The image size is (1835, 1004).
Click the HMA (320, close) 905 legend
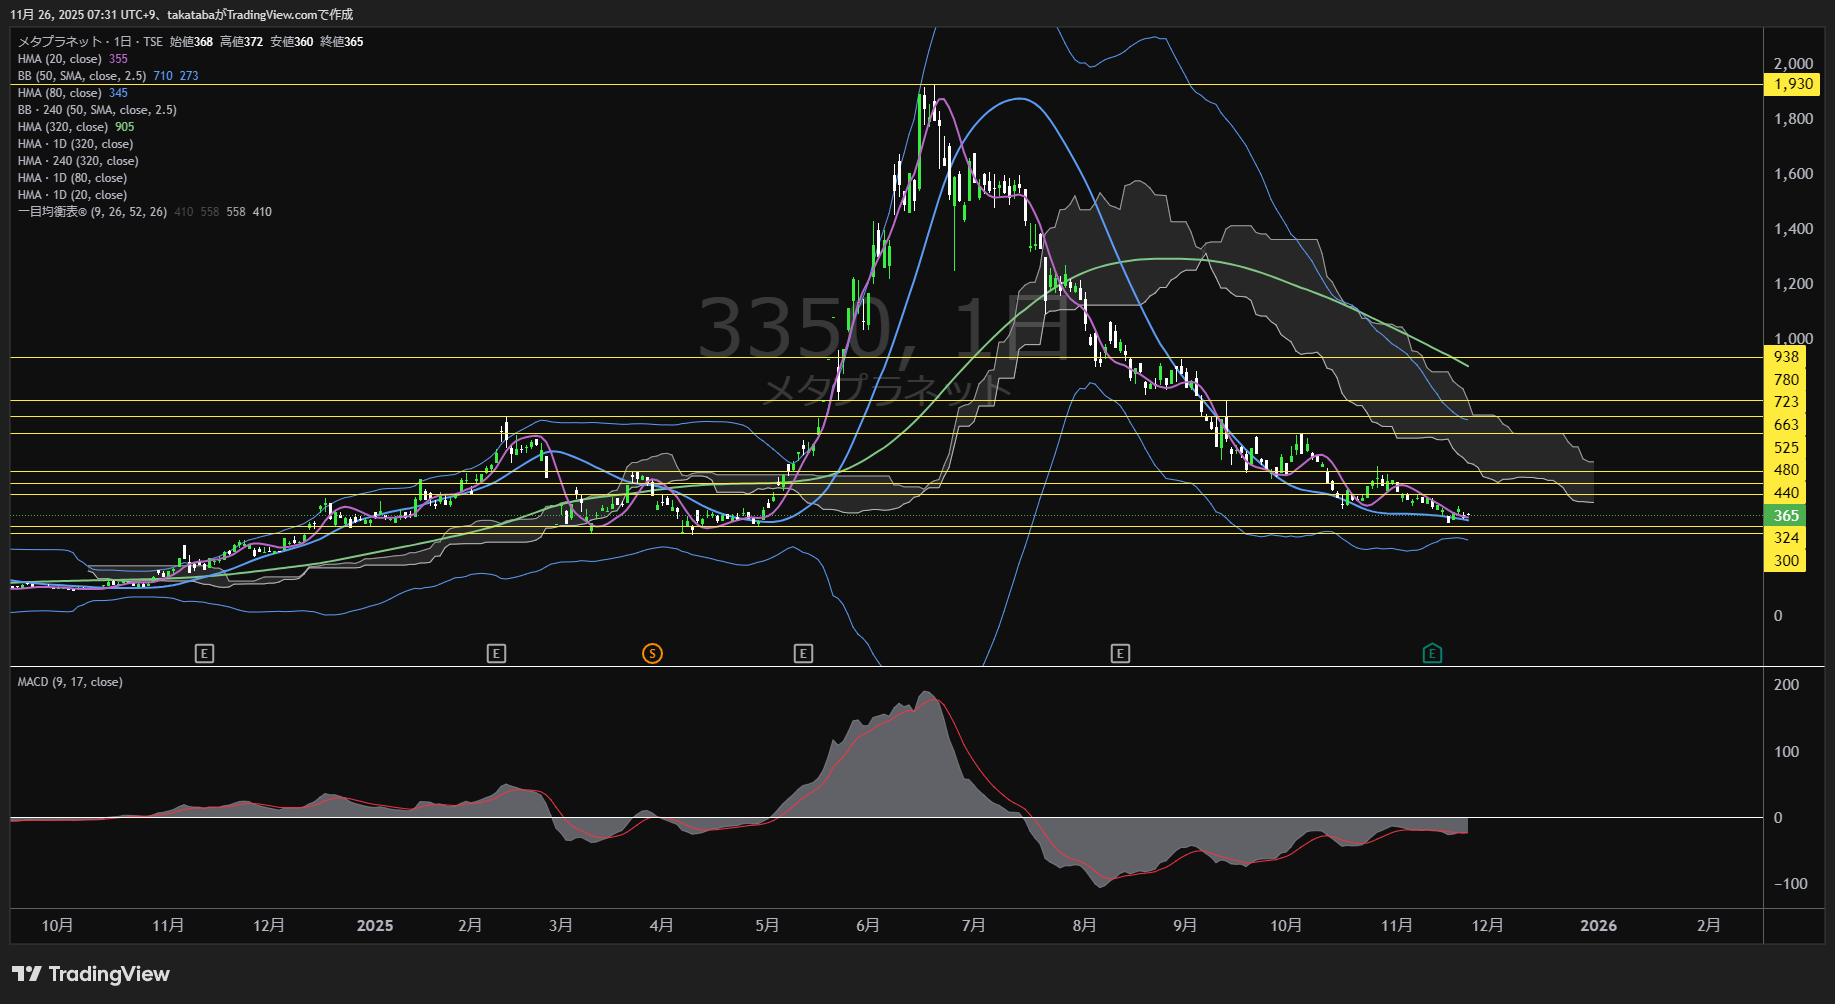(x=63, y=127)
